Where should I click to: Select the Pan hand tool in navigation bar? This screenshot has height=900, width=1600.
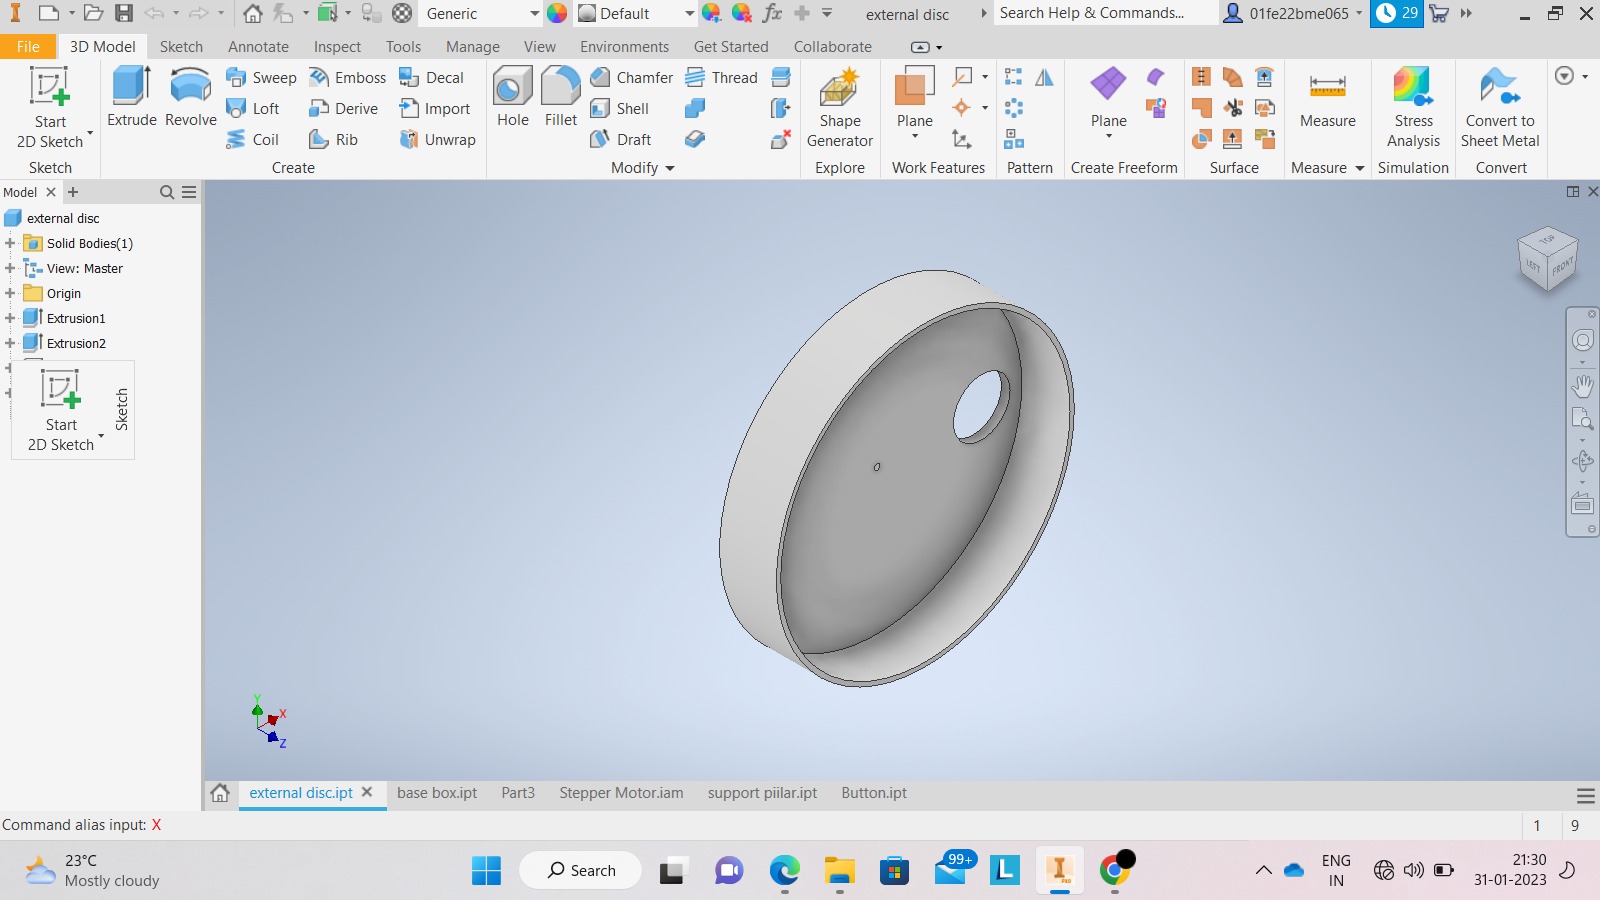pyautogui.click(x=1582, y=385)
